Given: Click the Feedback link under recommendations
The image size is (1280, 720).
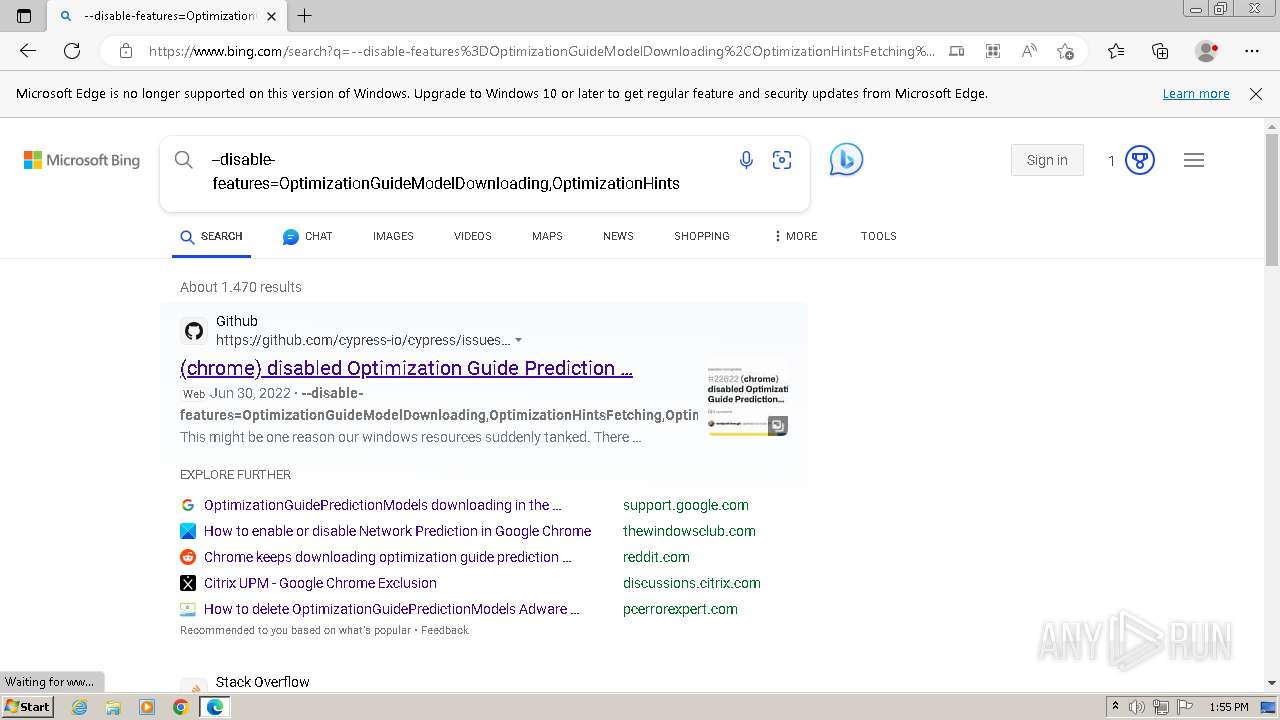Looking at the screenshot, I should coord(445,630).
